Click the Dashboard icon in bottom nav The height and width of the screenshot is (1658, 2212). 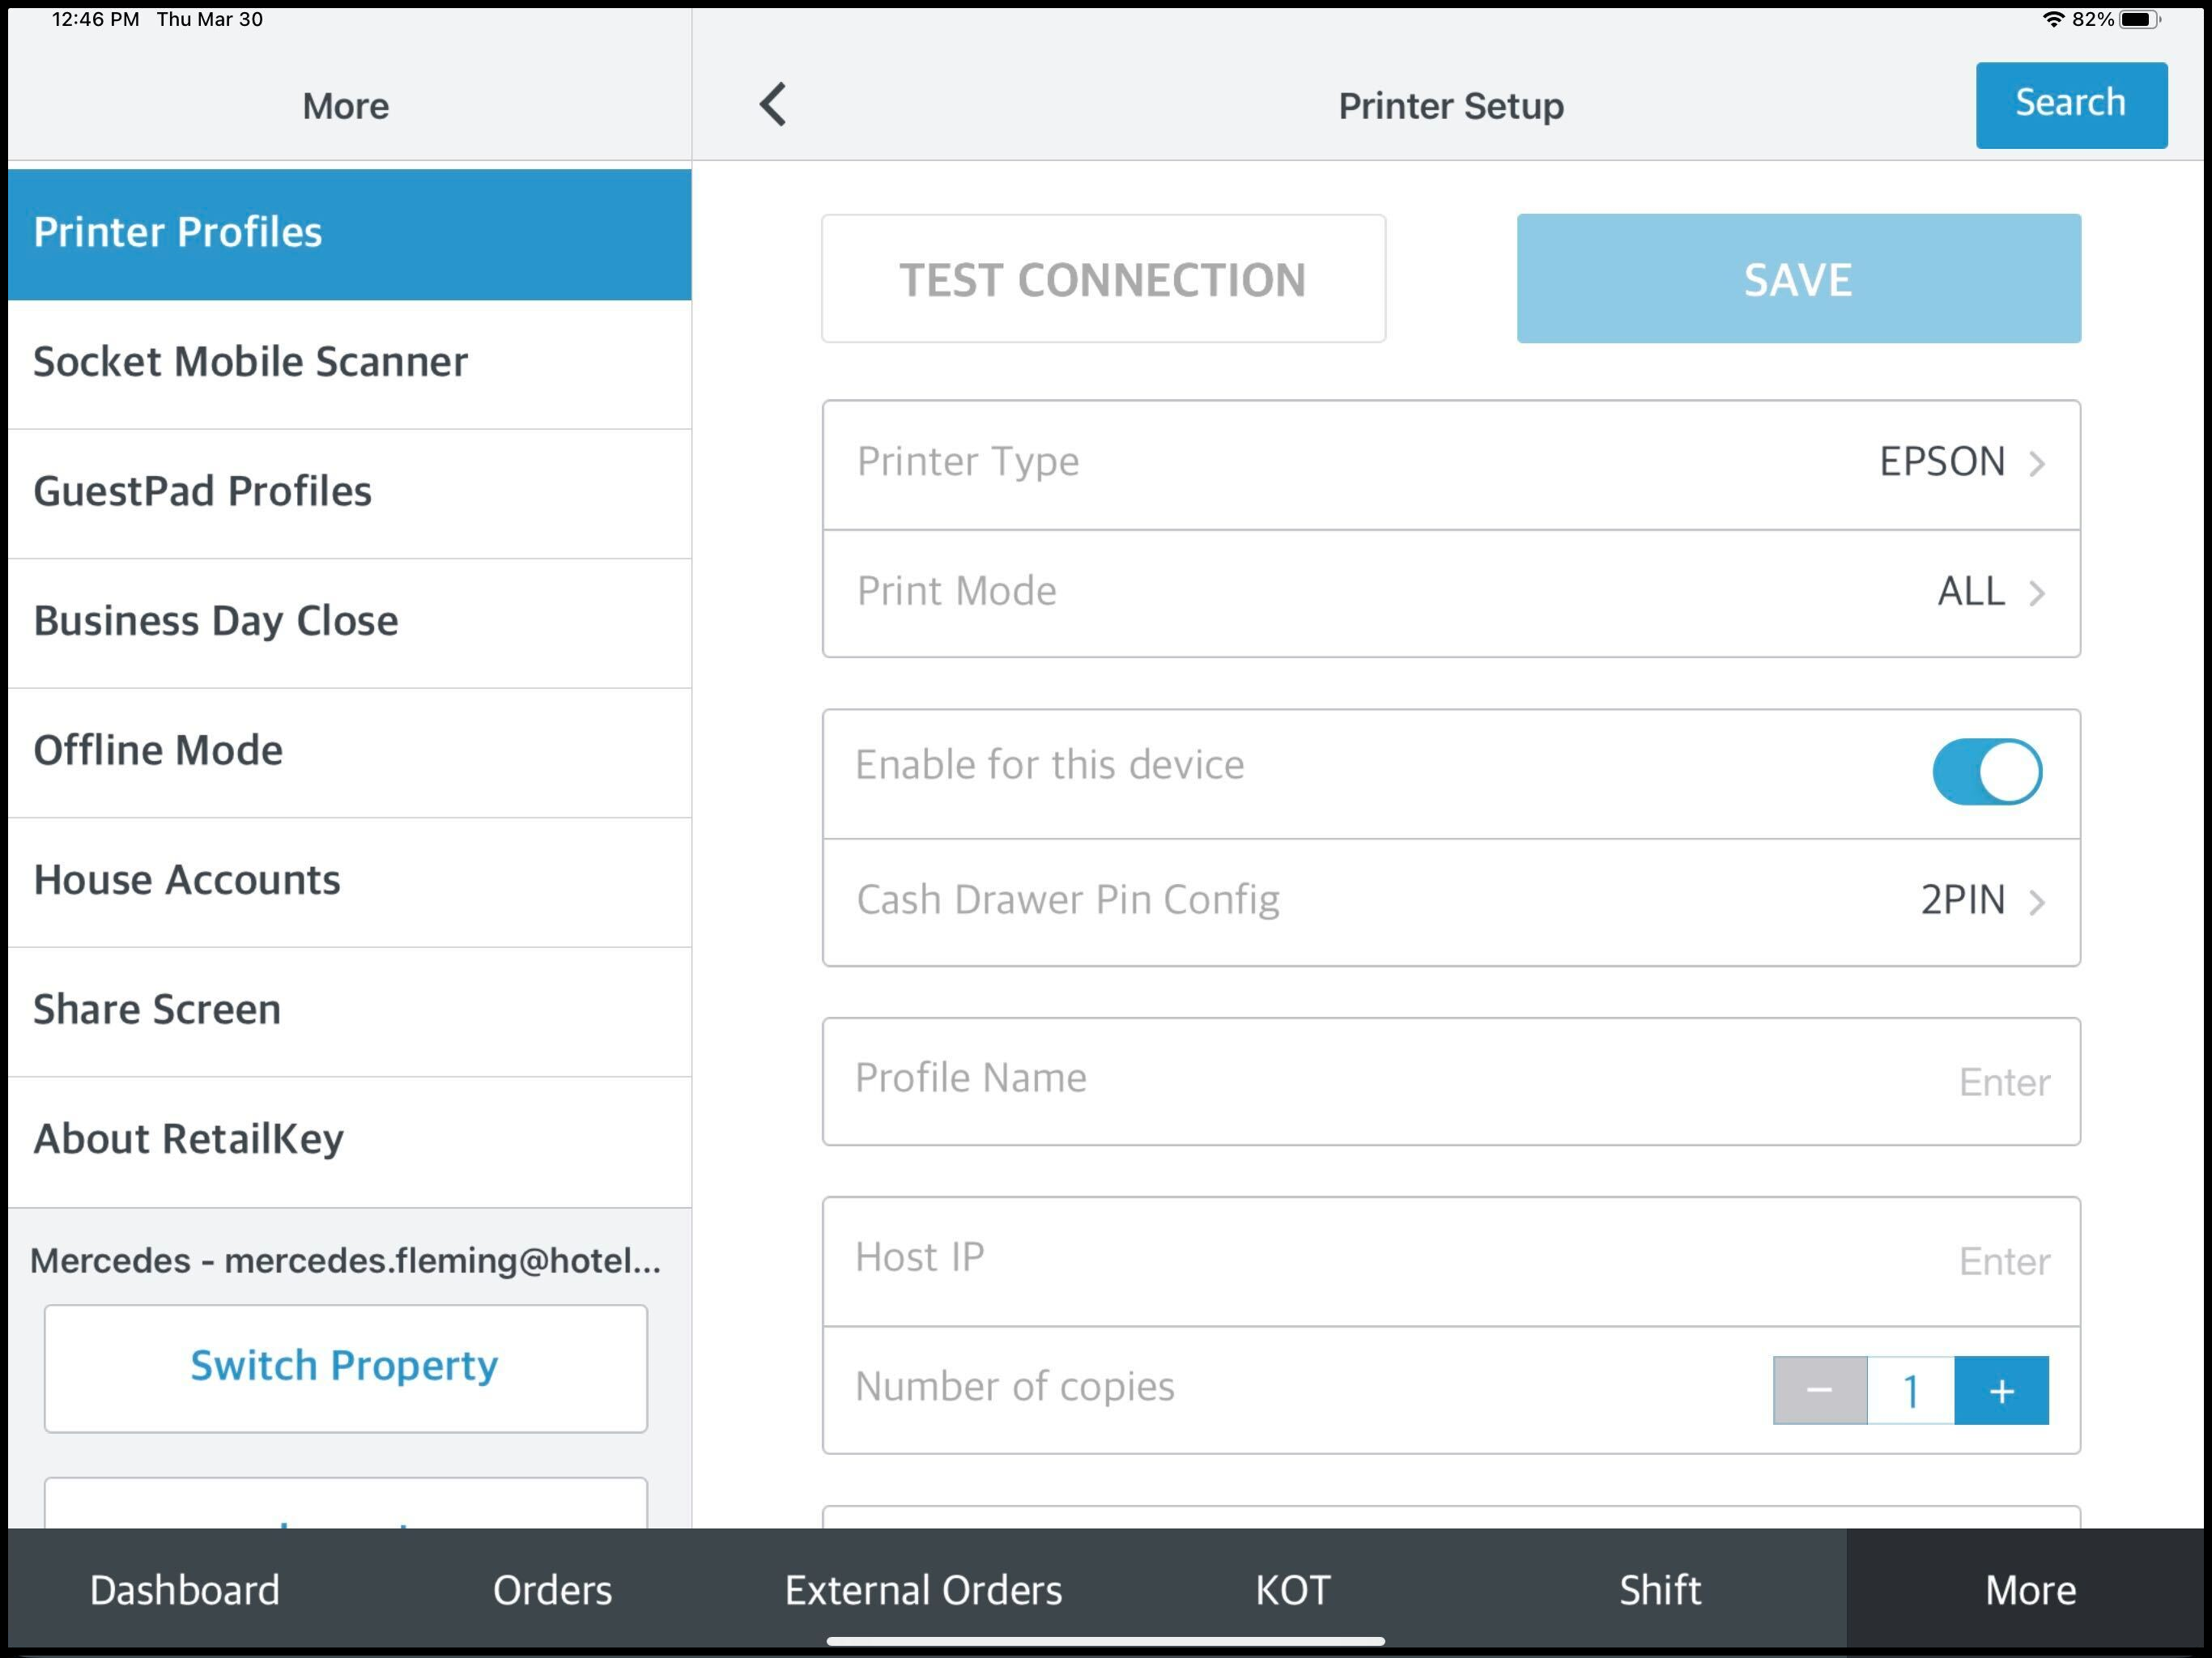[x=185, y=1587]
